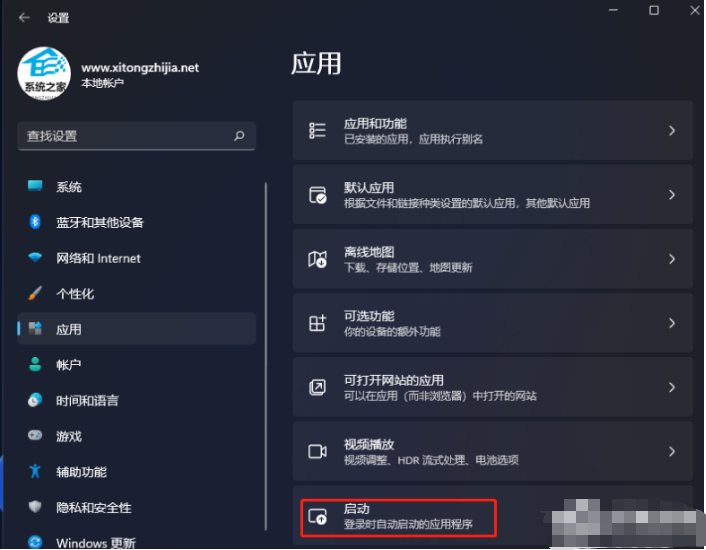The width and height of the screenshot is (706, 550).
Task: Click the 离线地图 map icon
Action: click(317, 259)
